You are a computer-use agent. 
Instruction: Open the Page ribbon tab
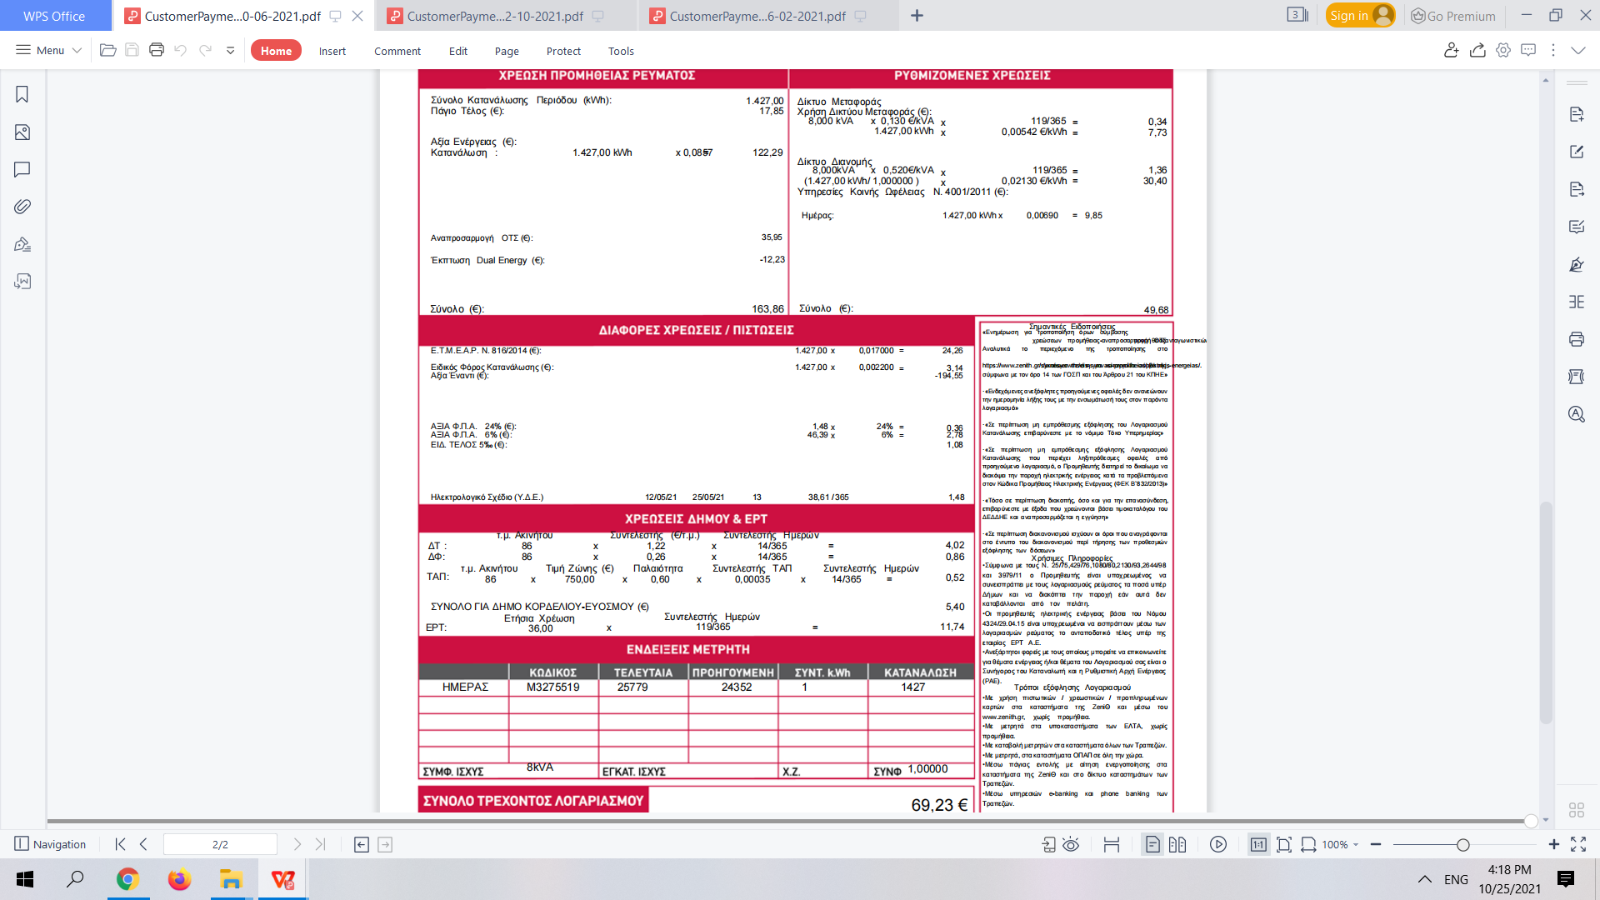click(507, 51)
